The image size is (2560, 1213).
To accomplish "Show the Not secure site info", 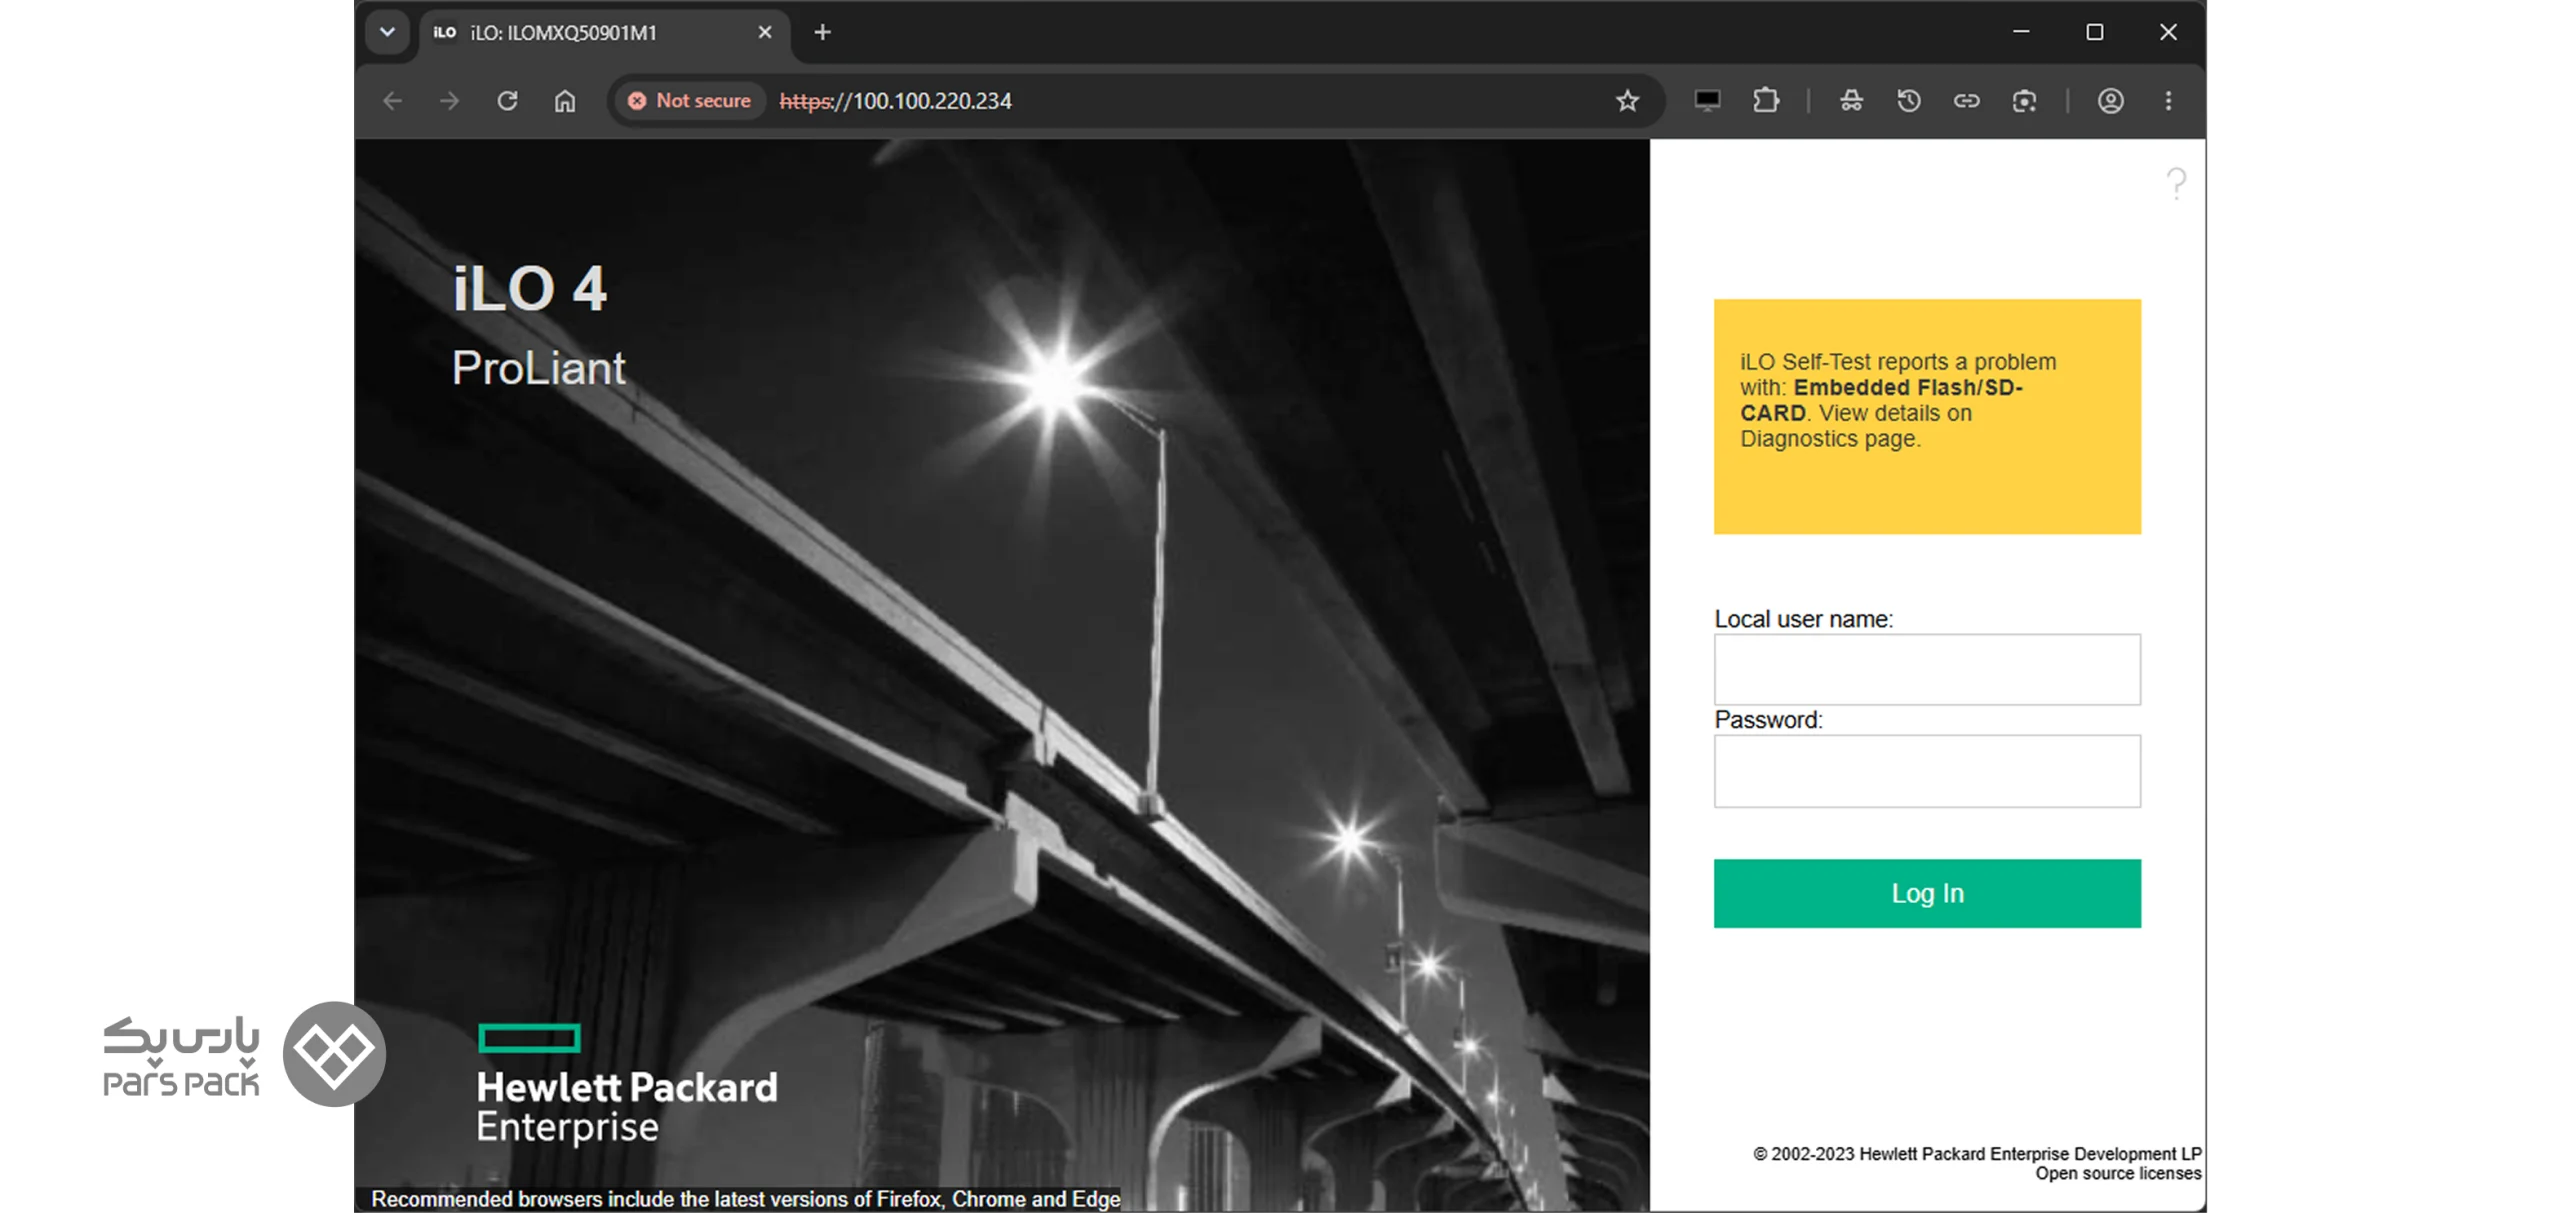I will click(689, 101).
